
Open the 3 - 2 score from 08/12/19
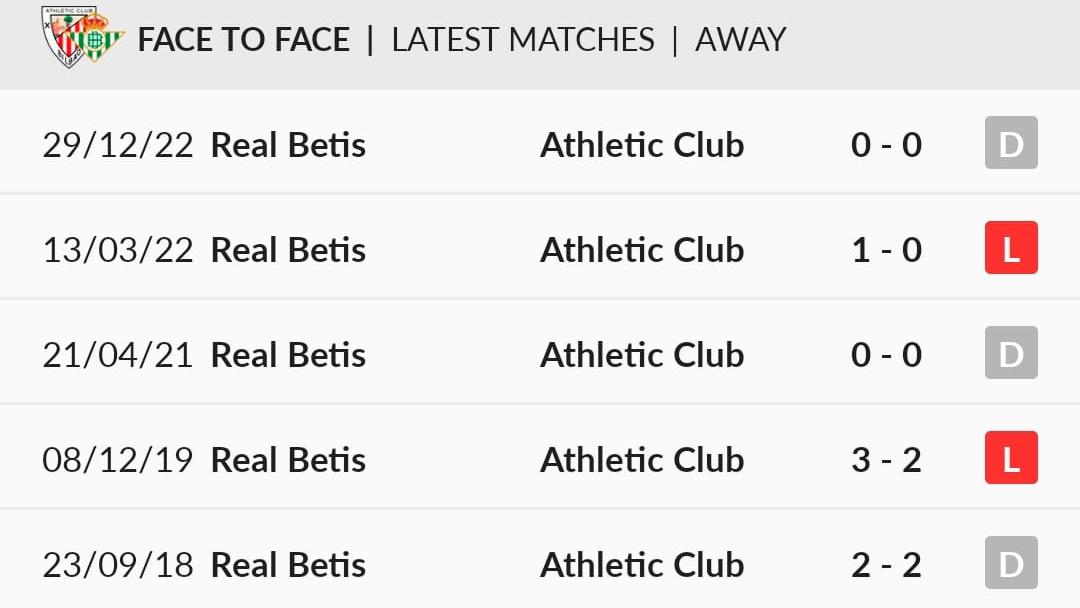click(886, 460)
